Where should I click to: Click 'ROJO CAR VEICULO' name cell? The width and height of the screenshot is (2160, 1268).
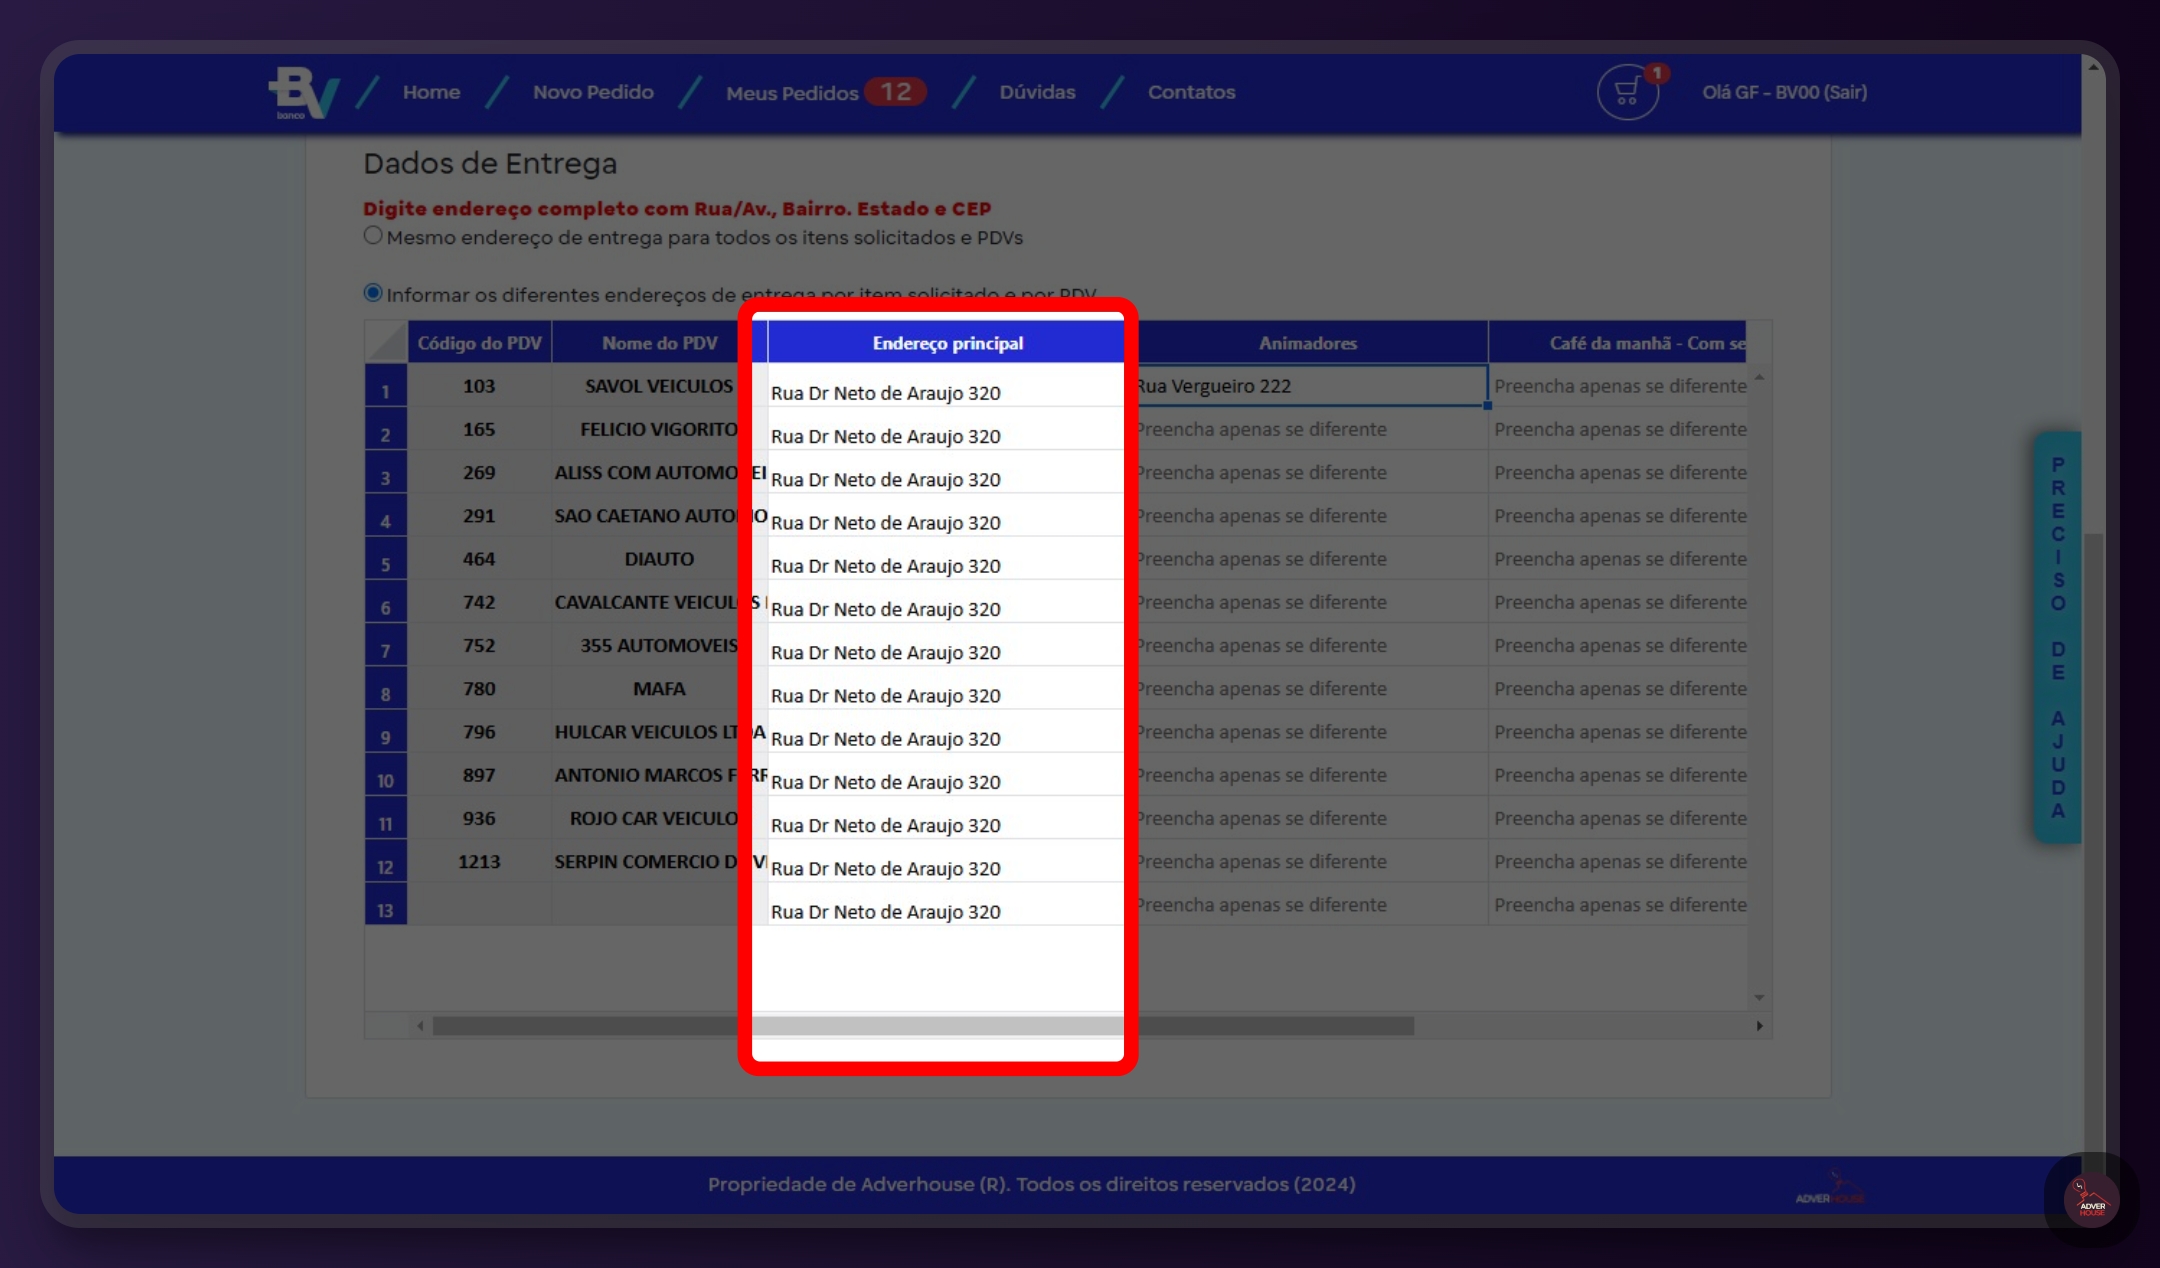click(659, 818)
